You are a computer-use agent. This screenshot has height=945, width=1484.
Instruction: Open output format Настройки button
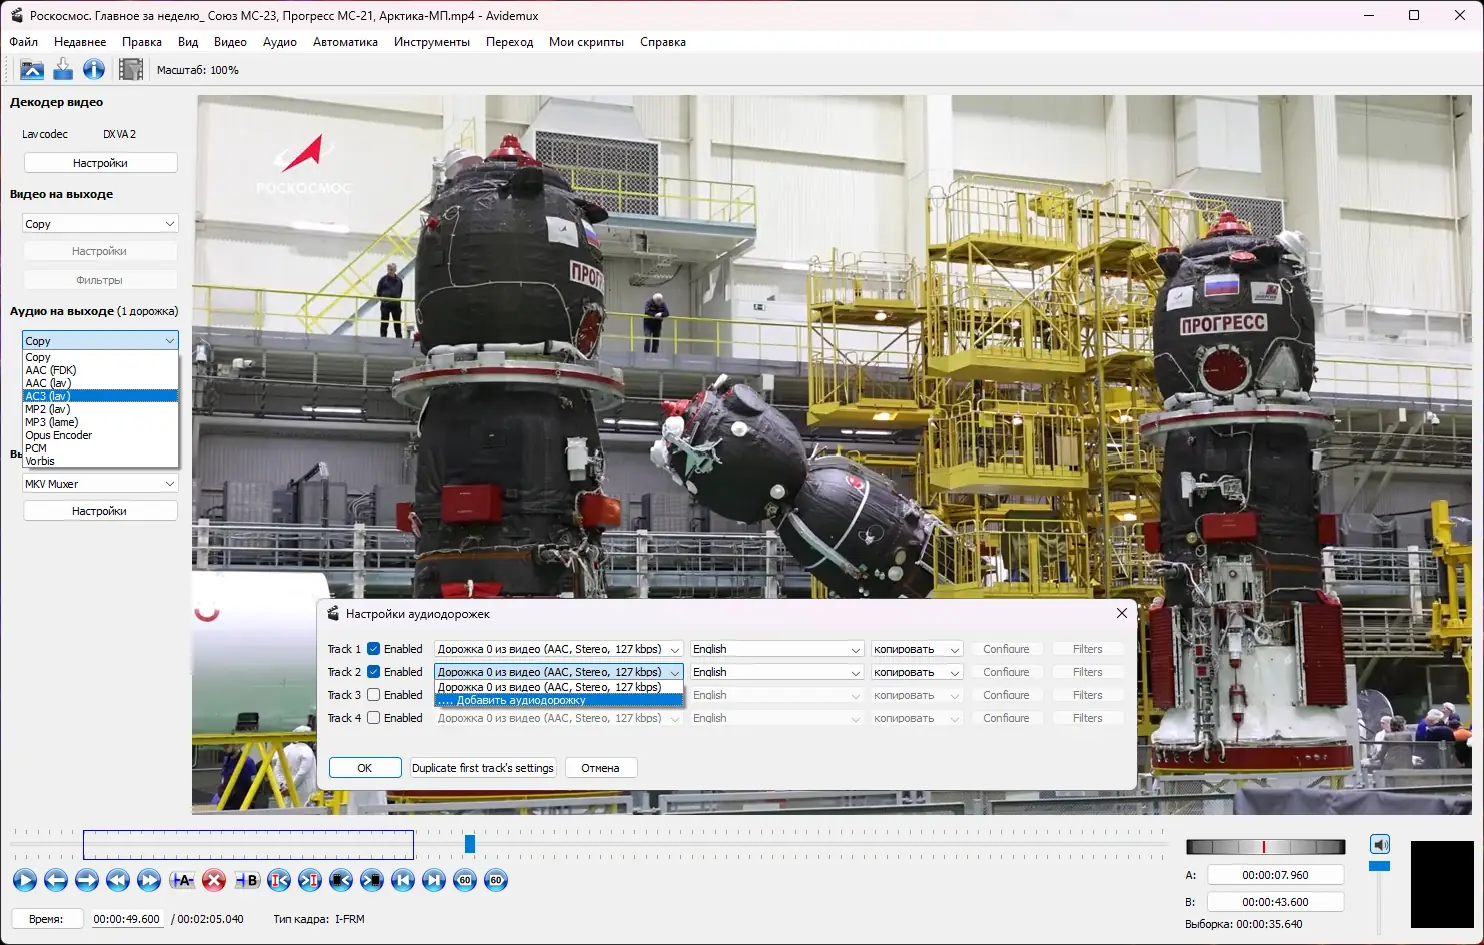pyautogui.click(x=100, y=511)
